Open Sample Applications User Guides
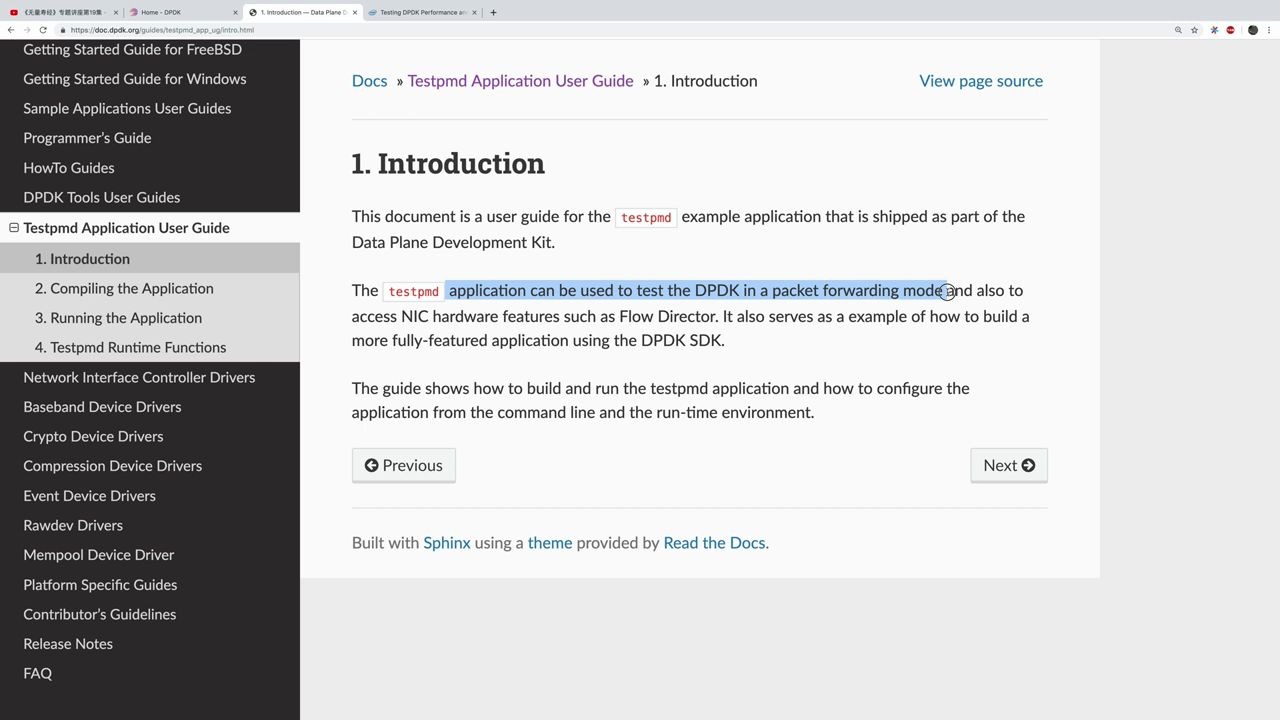The image size is (1280, 720). (x=127, y=108)
